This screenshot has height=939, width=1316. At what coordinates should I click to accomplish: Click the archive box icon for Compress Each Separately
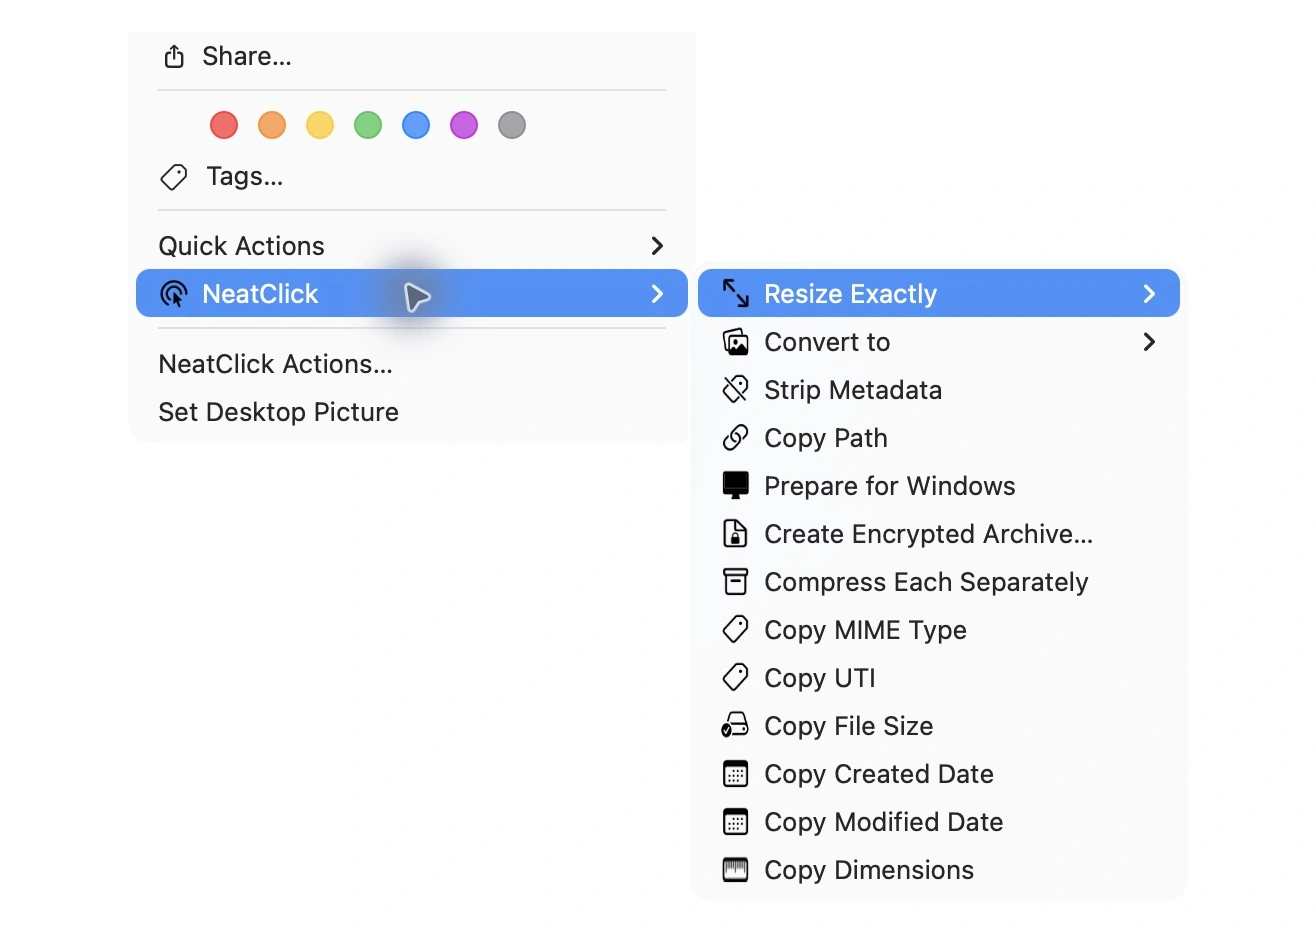(736, 581)
